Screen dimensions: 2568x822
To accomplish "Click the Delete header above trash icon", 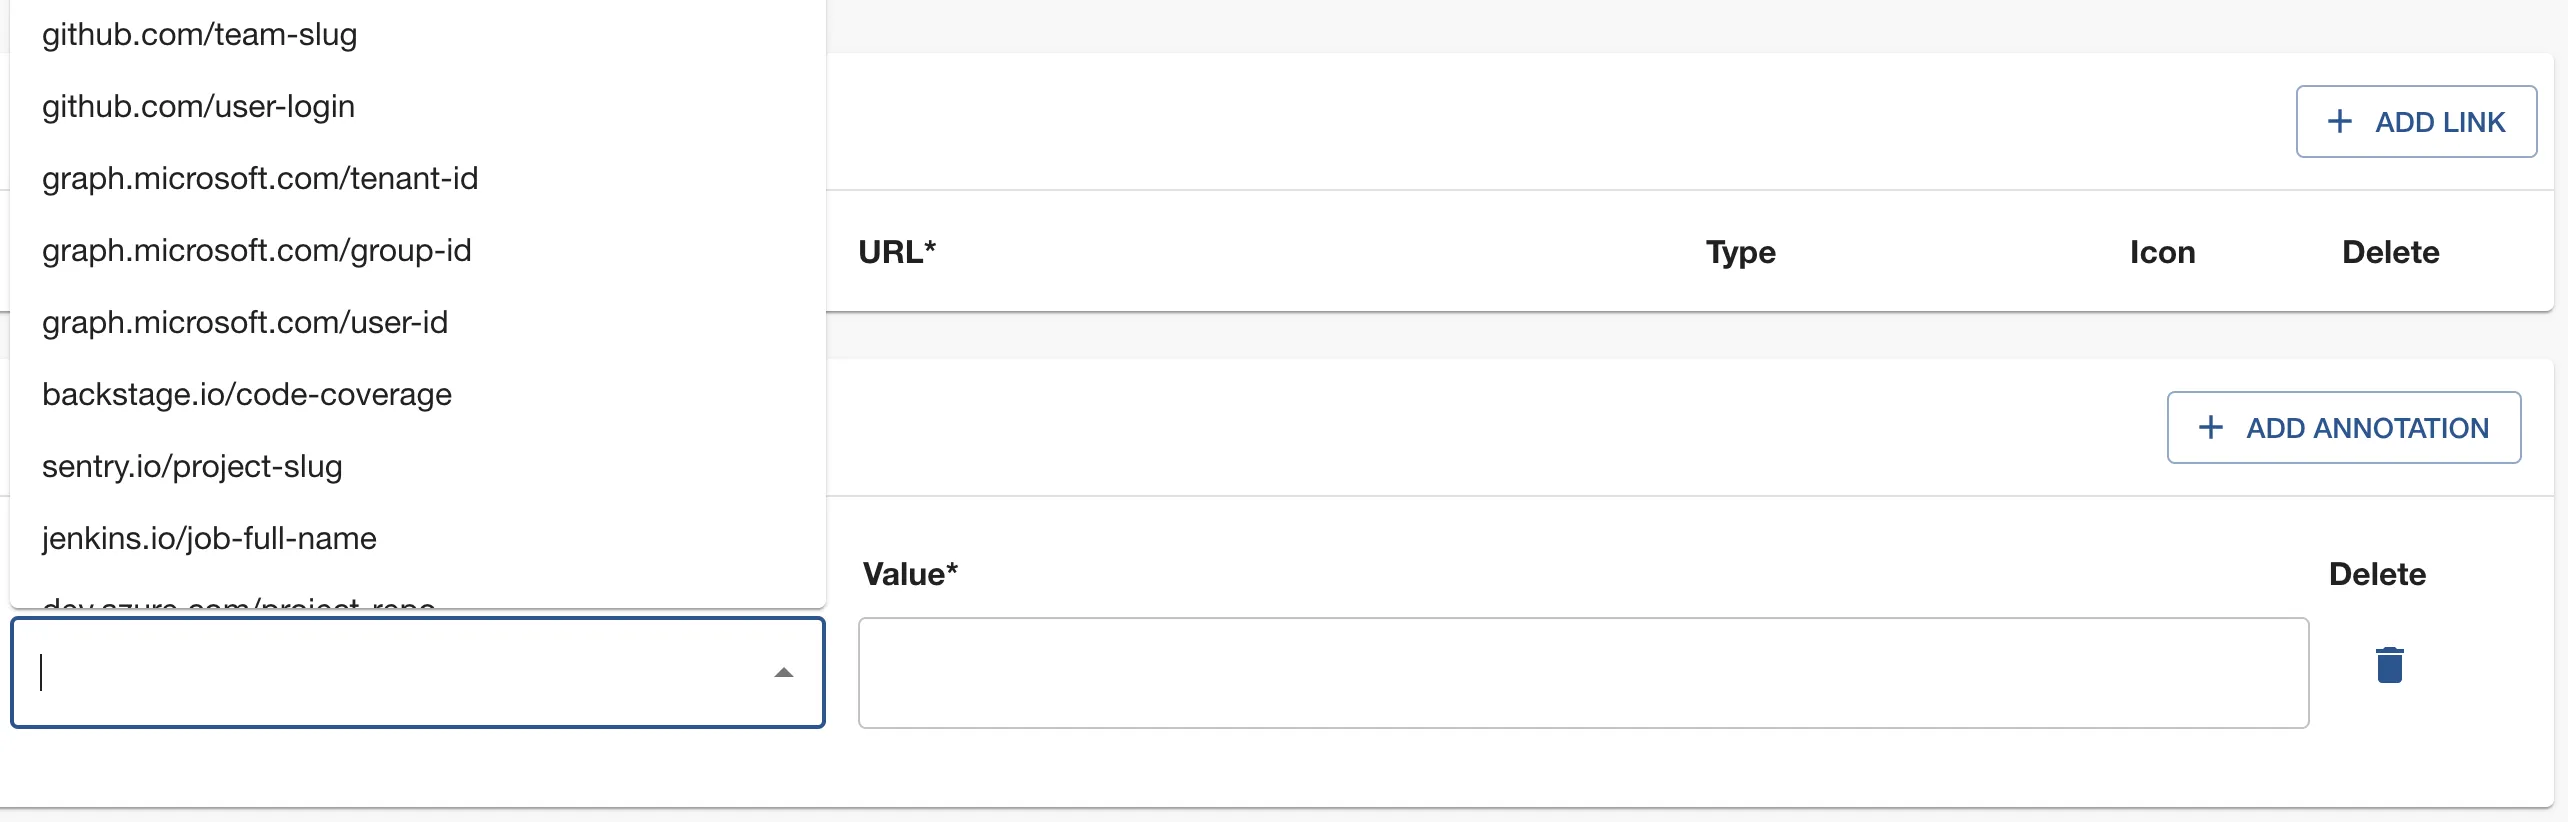I will [2377, 575].
